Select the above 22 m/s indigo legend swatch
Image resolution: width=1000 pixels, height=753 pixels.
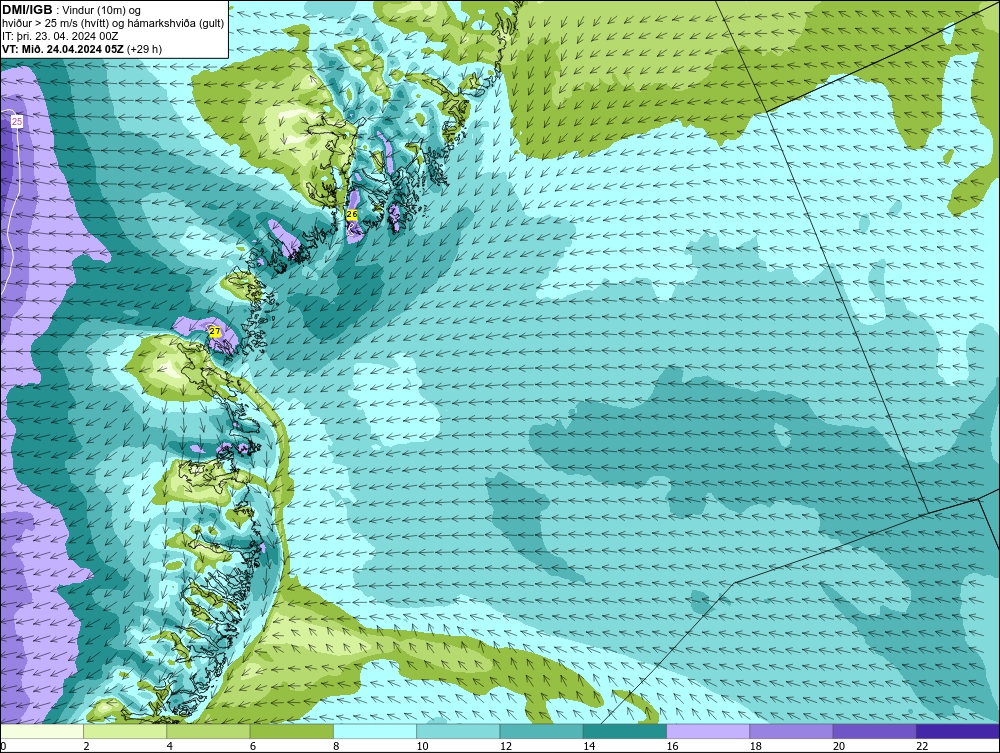coord(958,731)
